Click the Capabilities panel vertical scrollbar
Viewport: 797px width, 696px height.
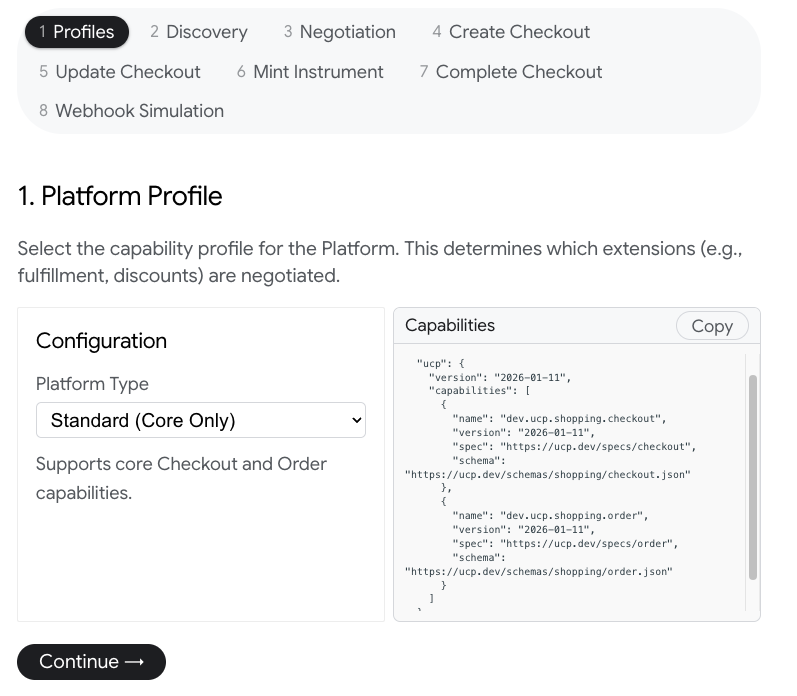753,476
